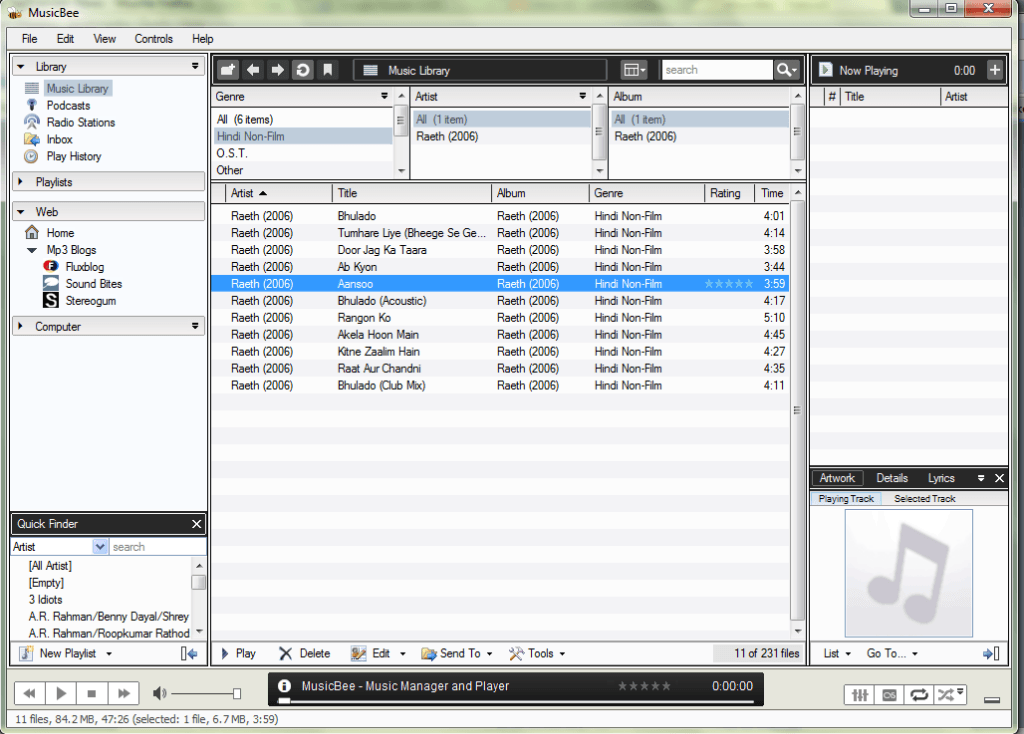Toggle Playing Track artwork view
This screenshot has height=734, width=1024.
point(846,498)
